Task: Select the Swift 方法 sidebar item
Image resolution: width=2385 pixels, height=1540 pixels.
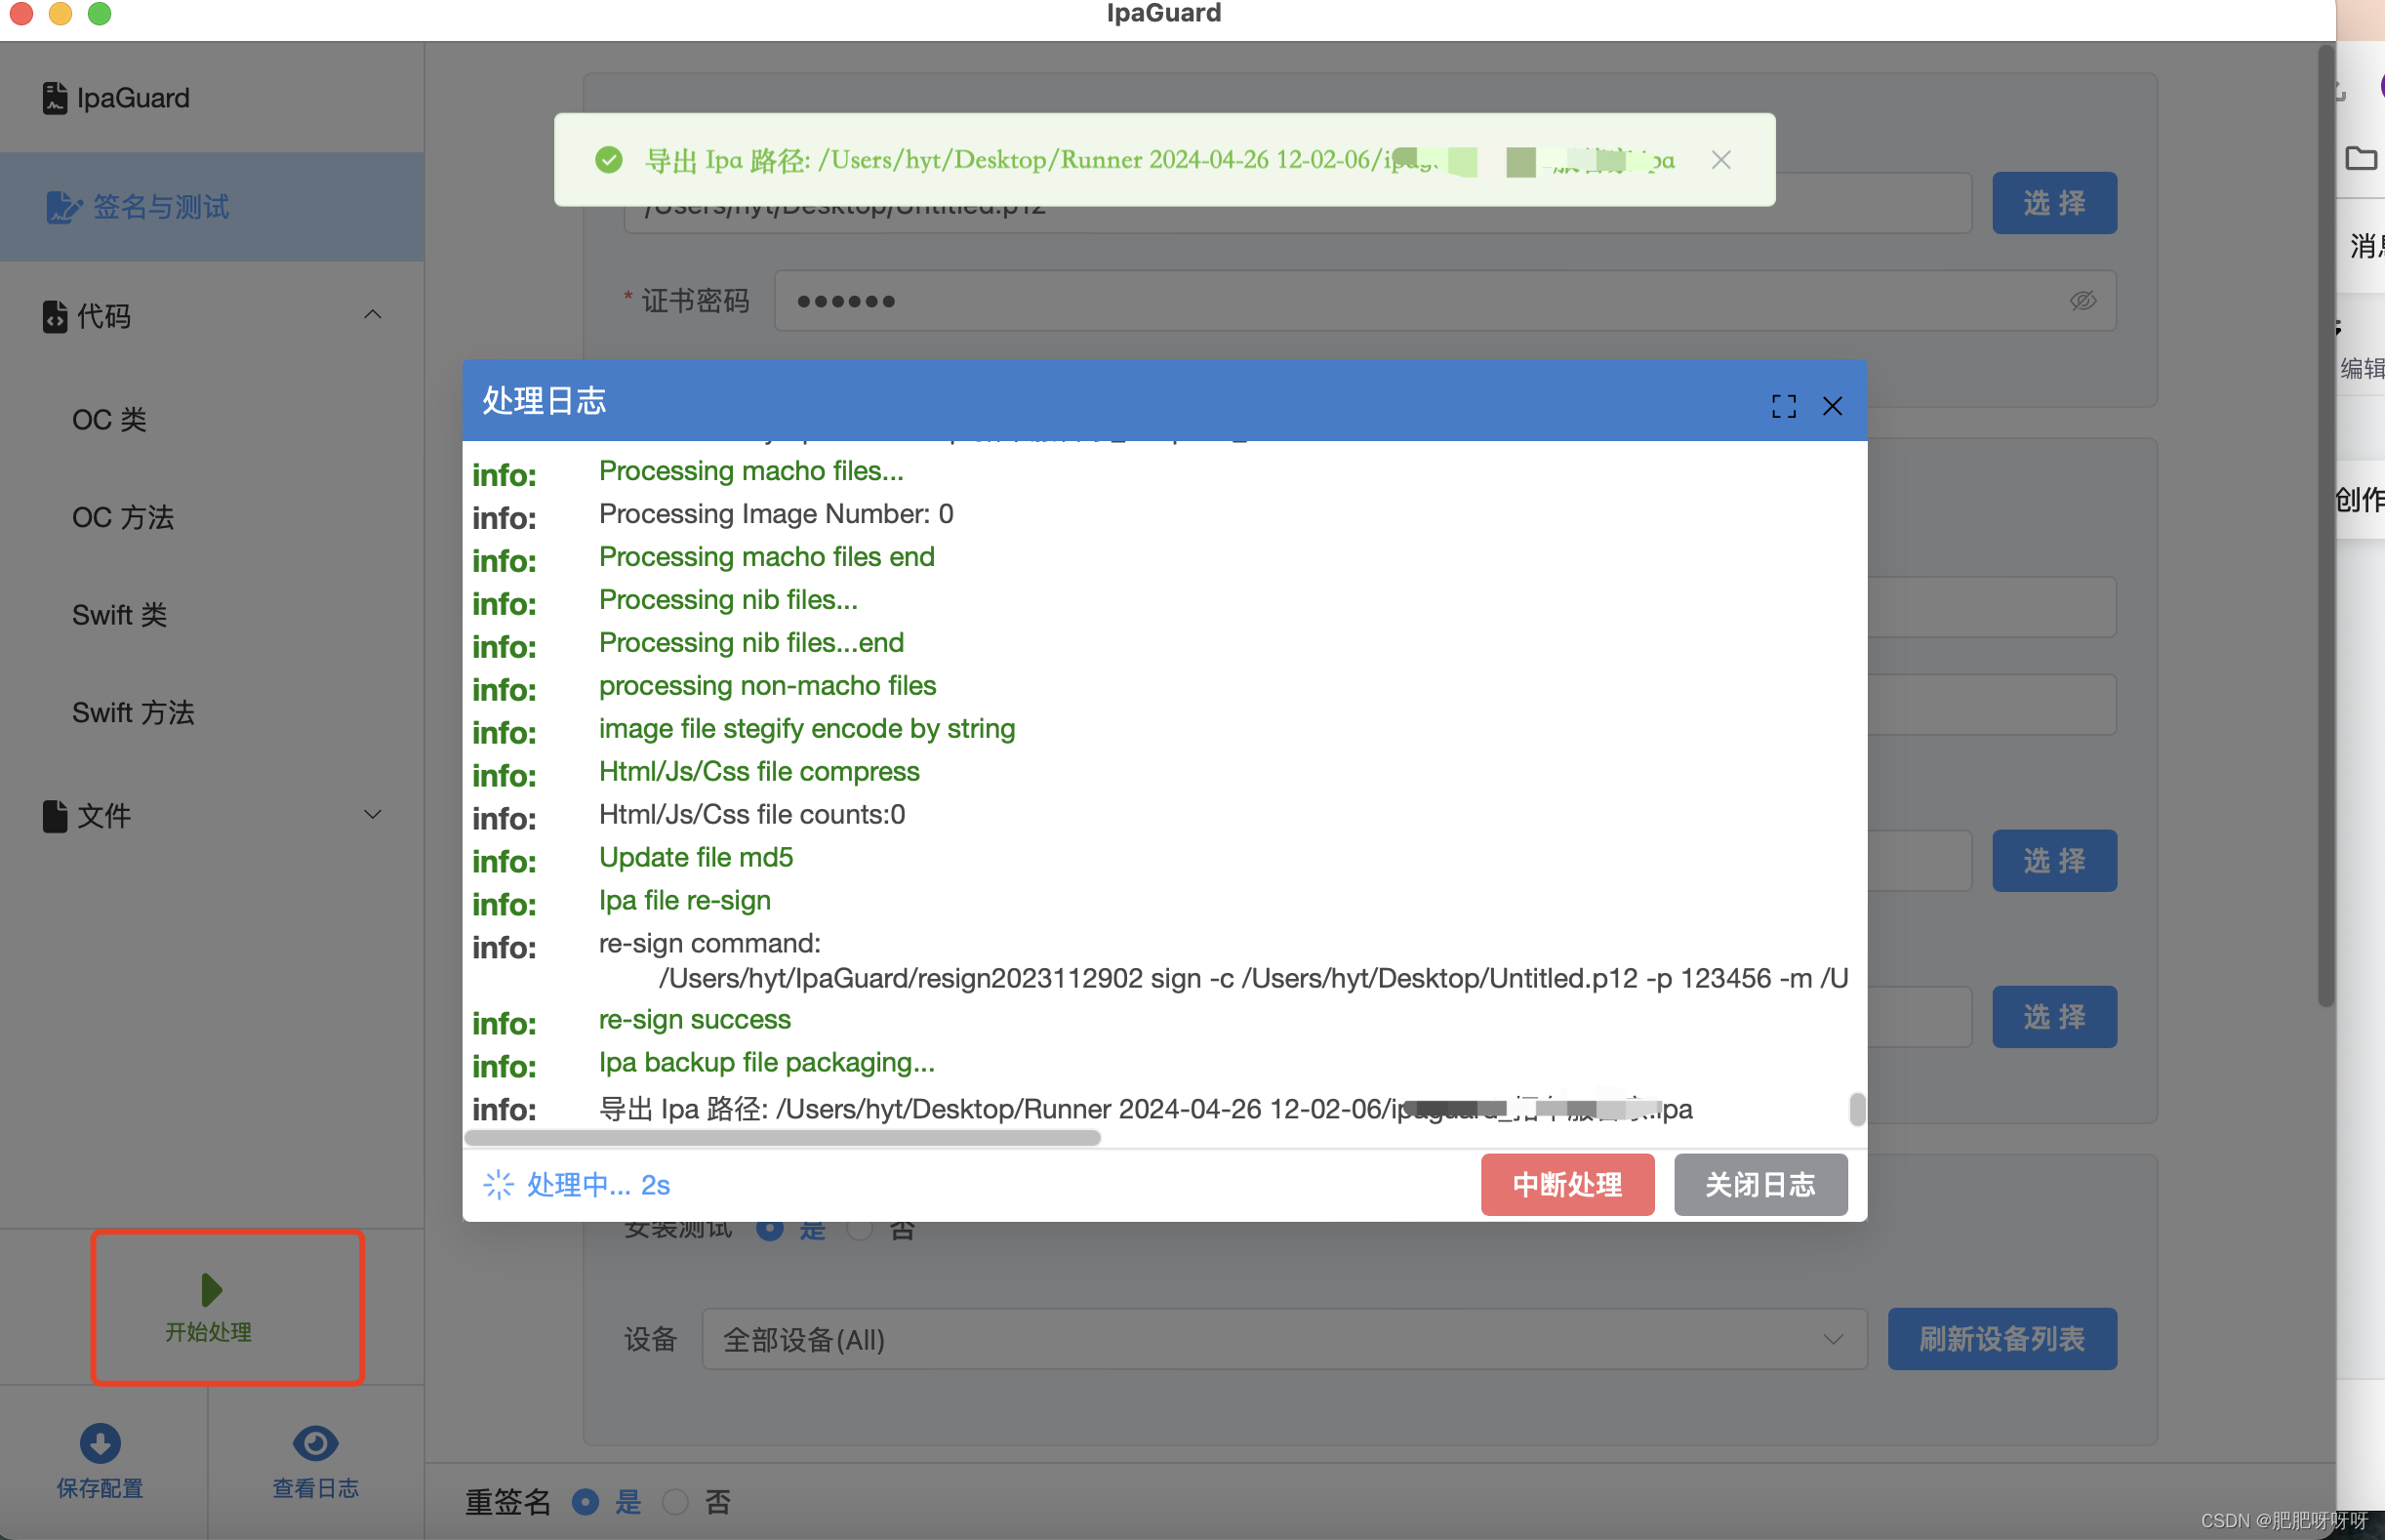Action: pyautogui.click(x=133, y=713)
